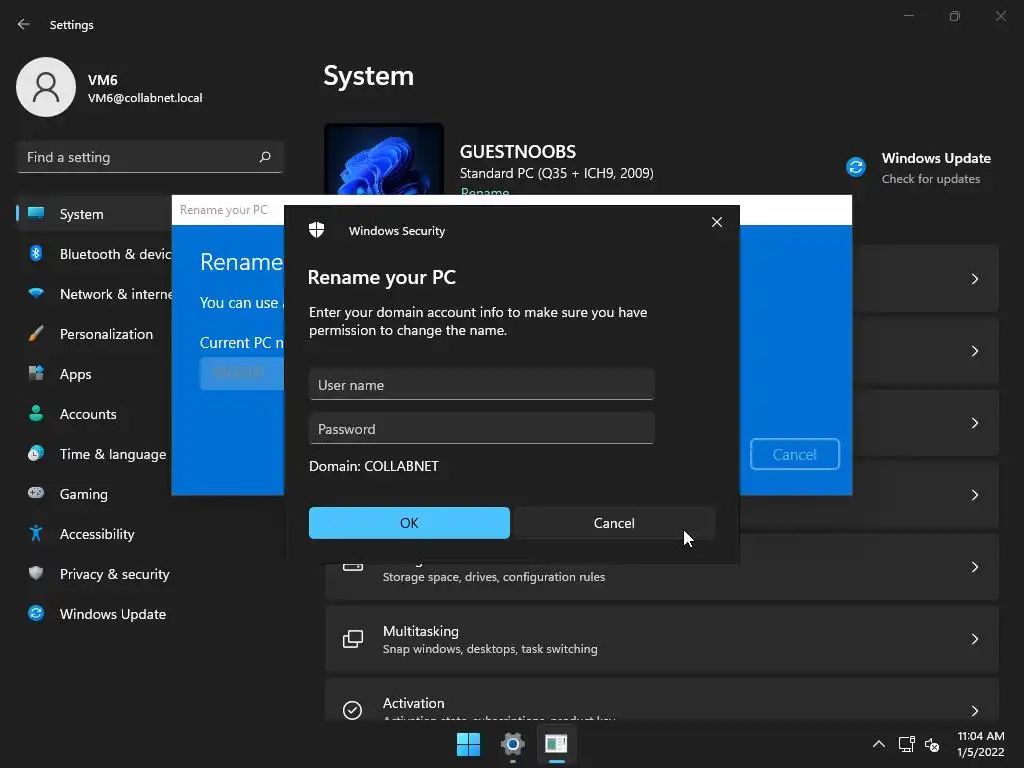Screen dimensions: 1024x768
Task: Click the third taskbar app icon
Action: (556, 744)
